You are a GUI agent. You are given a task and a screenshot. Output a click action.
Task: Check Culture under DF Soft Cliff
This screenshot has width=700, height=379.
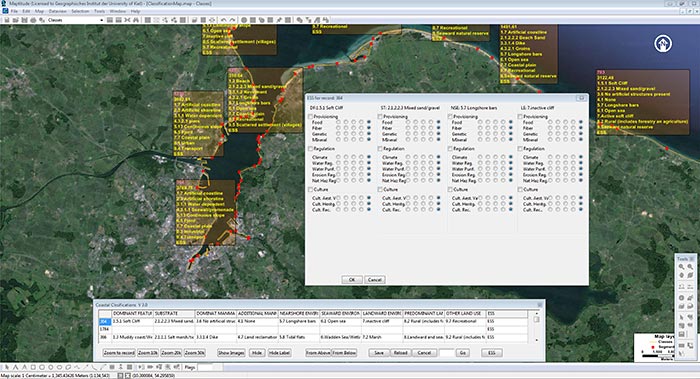click(x=310, y=189)
